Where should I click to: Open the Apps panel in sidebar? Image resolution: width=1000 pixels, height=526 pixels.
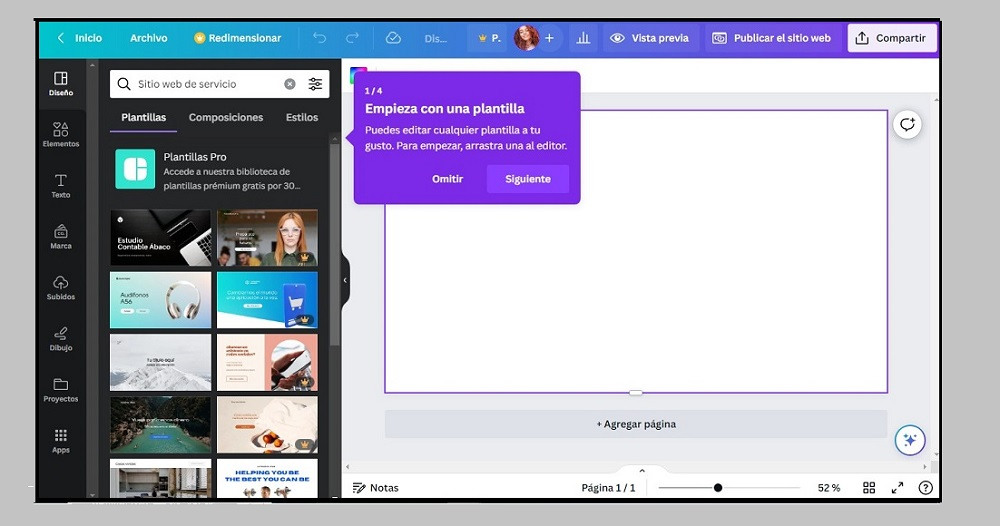point(61,441)
